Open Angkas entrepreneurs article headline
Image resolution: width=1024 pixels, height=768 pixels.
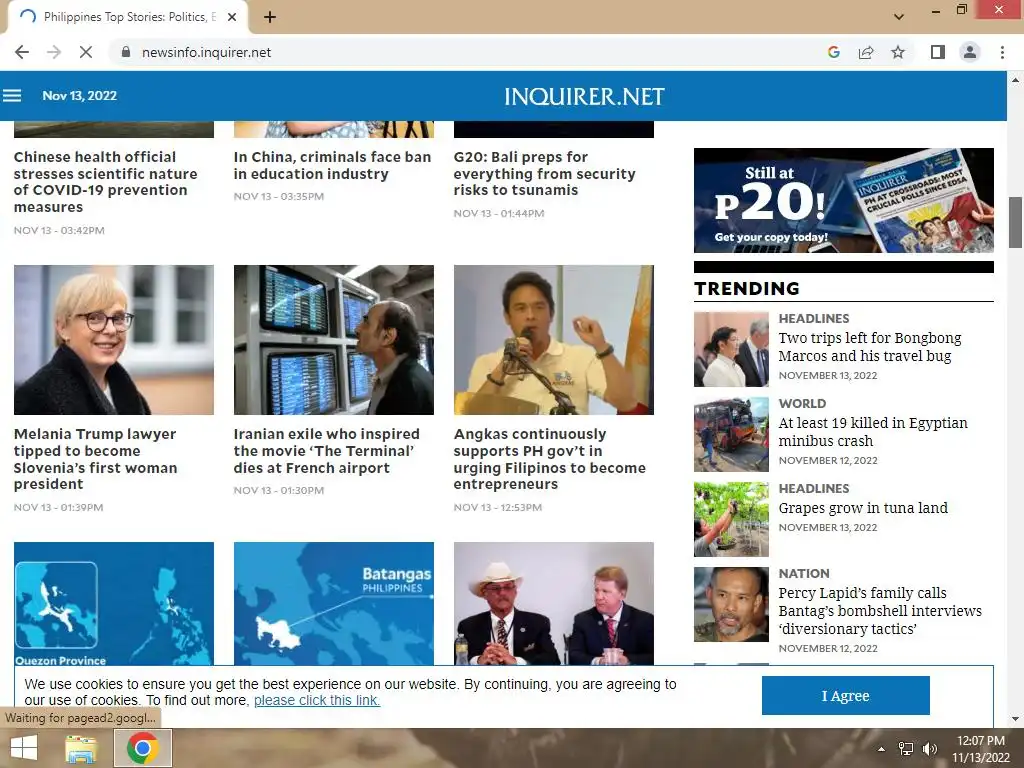coord(550,459)
